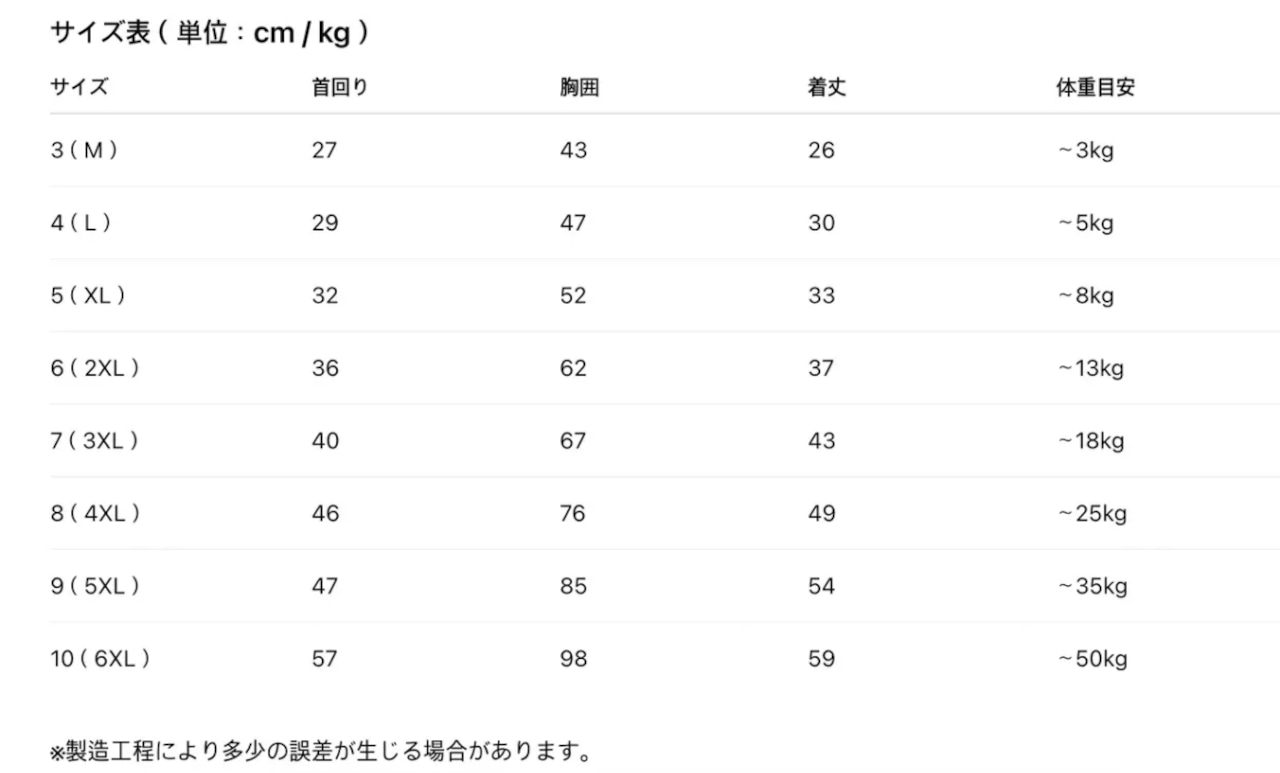The image size is (1280, 773).
Task: Click the 着丈 column header
Action: tap(827, 87)
